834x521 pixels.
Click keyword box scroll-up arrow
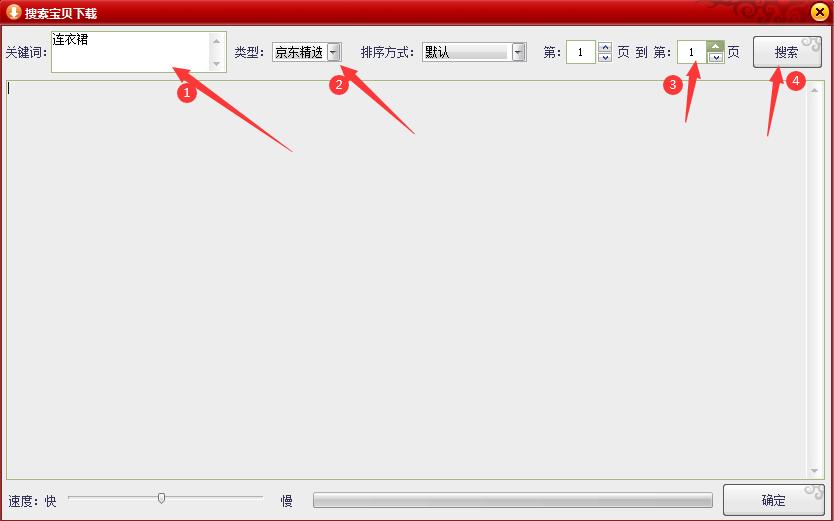216,41
